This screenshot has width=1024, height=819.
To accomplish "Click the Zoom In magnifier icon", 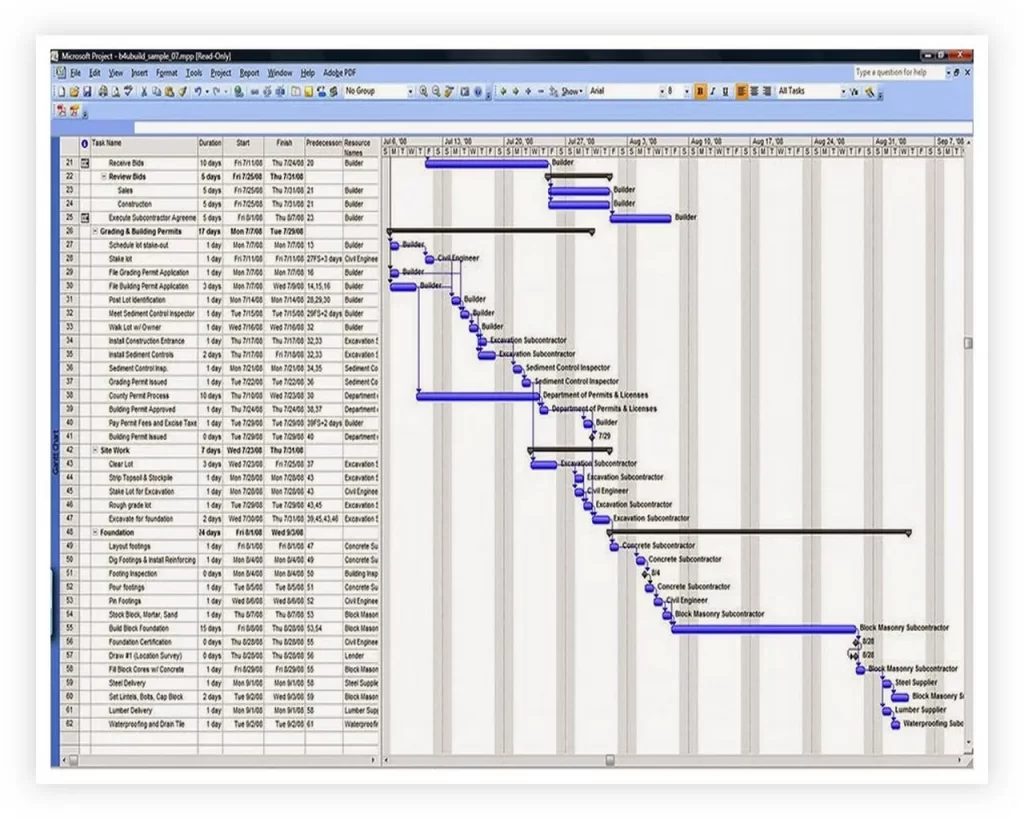I will 424,92.
